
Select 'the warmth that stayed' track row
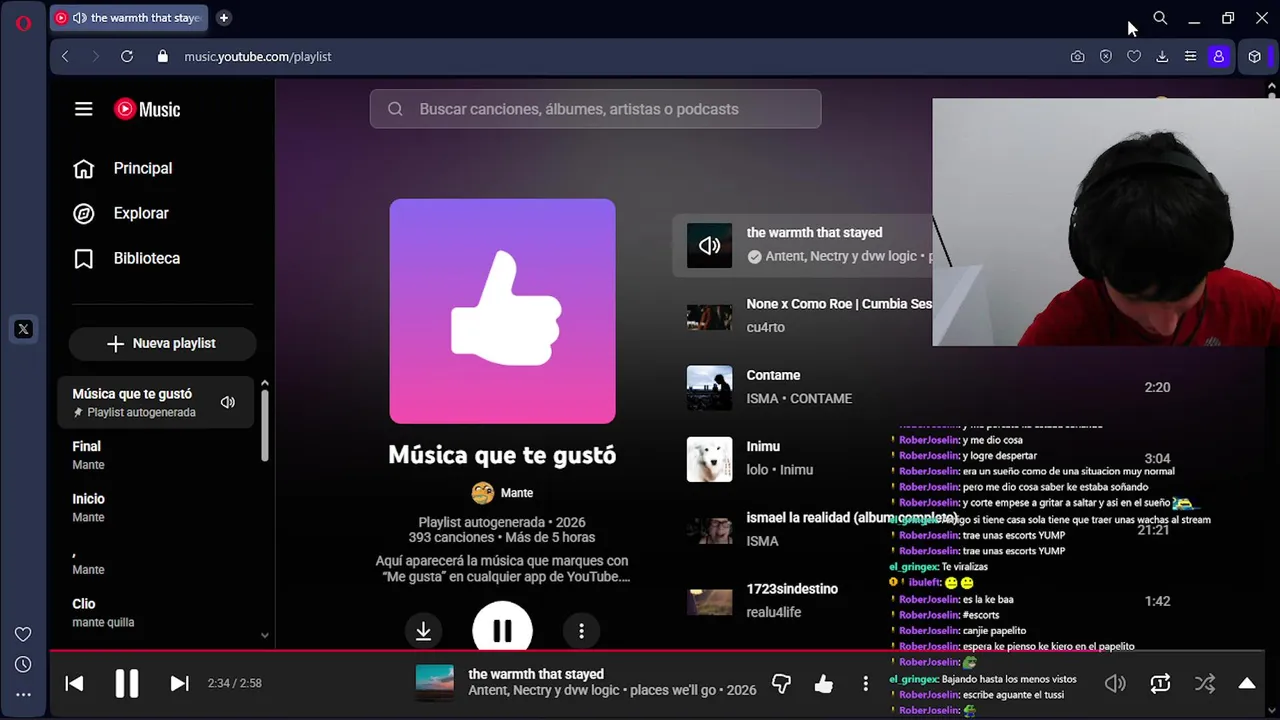click(803, 245)
